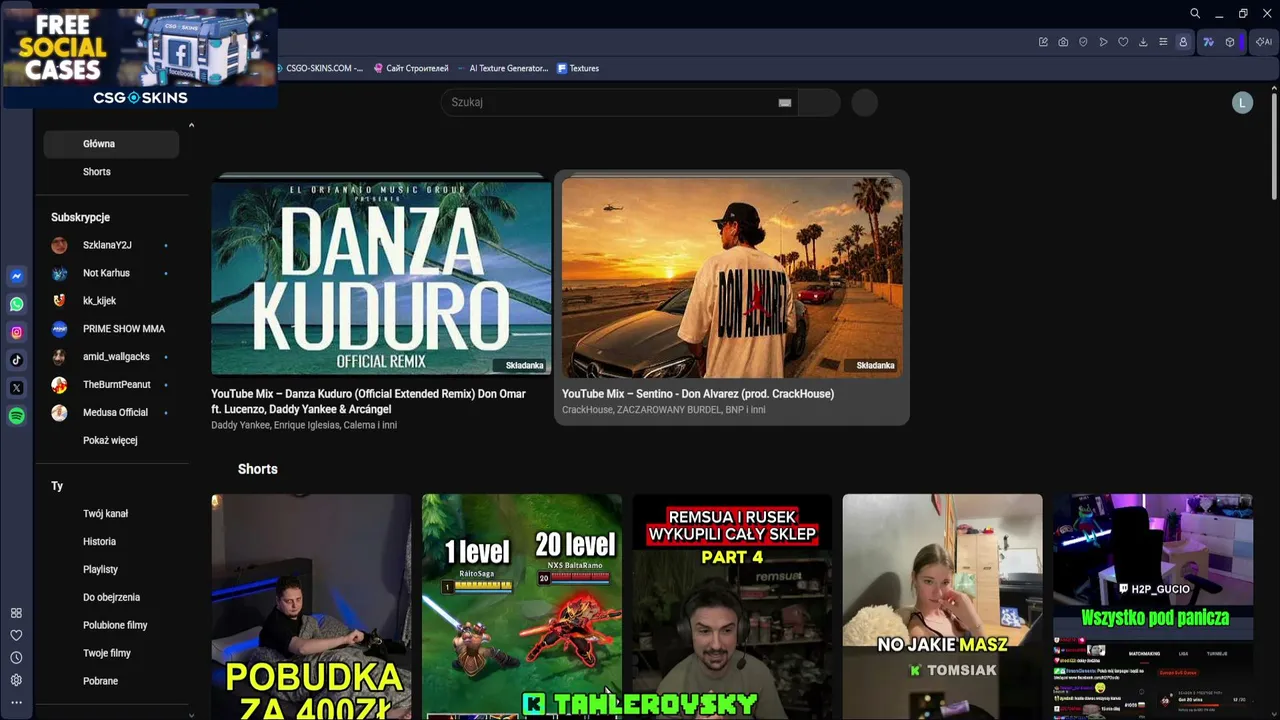
Task: Open browser settings gear in sidebar
Action: click(x=16, y=680)
